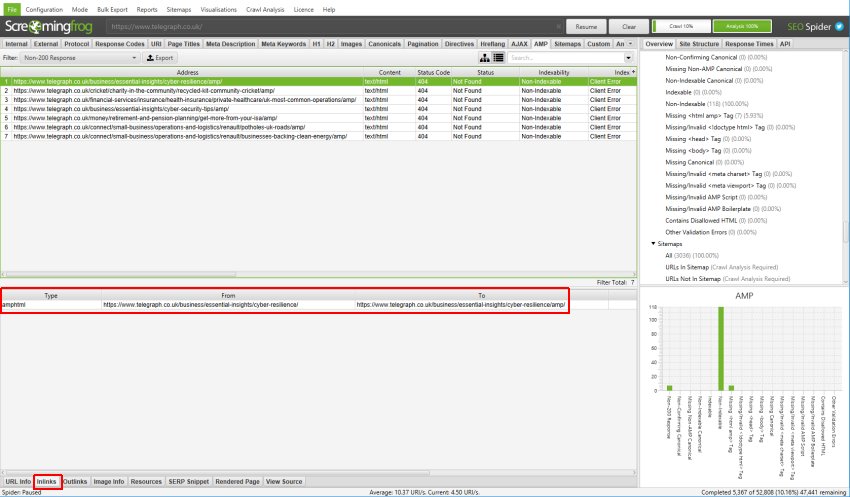
Task: Select the potholes-uk-roads/amp/ row
Action: (318, 127)
